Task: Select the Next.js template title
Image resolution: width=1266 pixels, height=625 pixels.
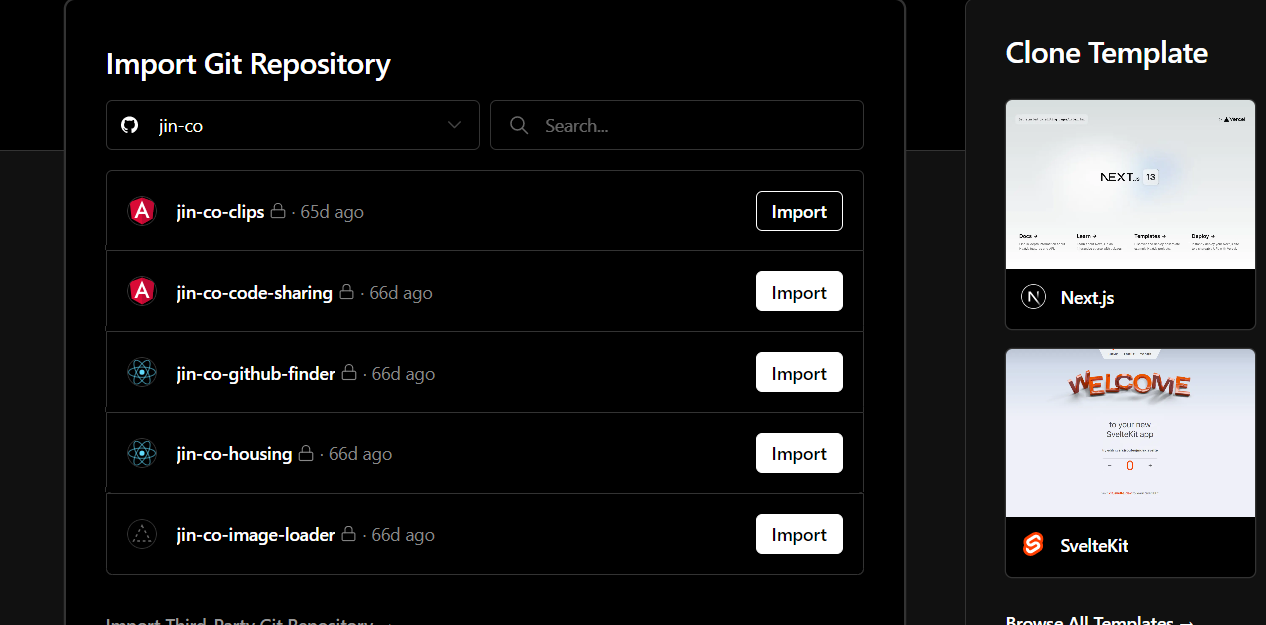Action: point(1088,297)
